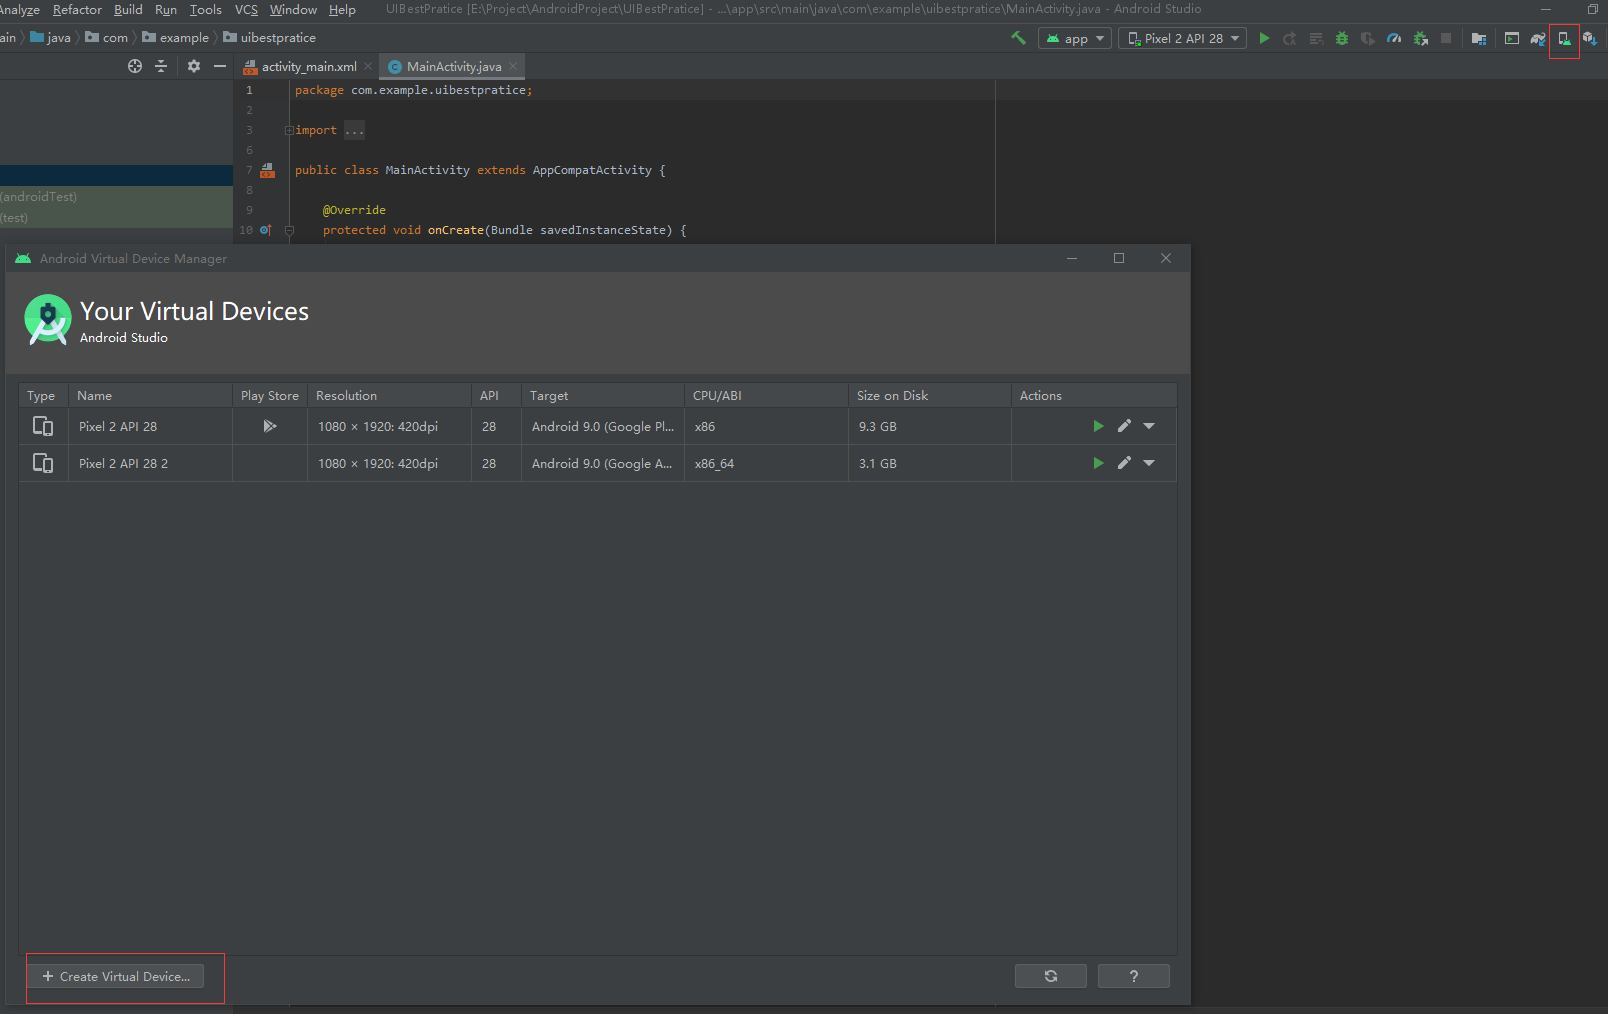
Task: Click the uibestpratice breadcrumb folder
Action: coord(270,38)
